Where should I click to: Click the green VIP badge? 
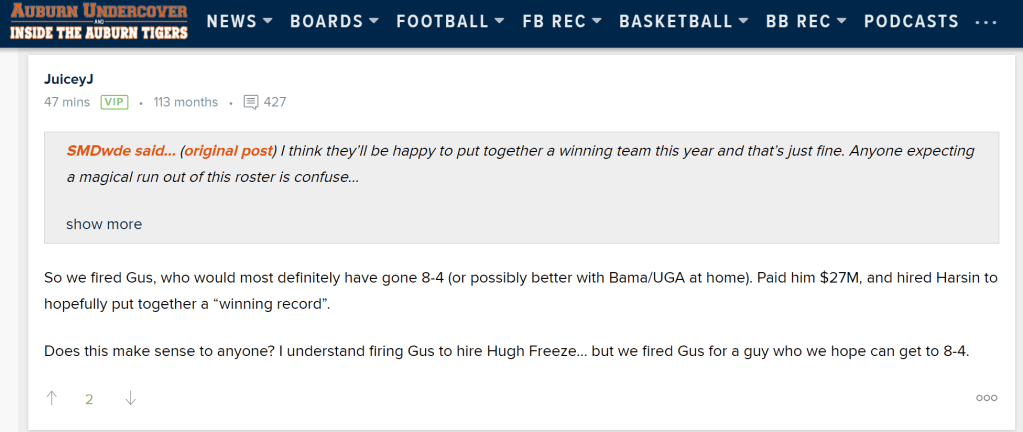114,102
